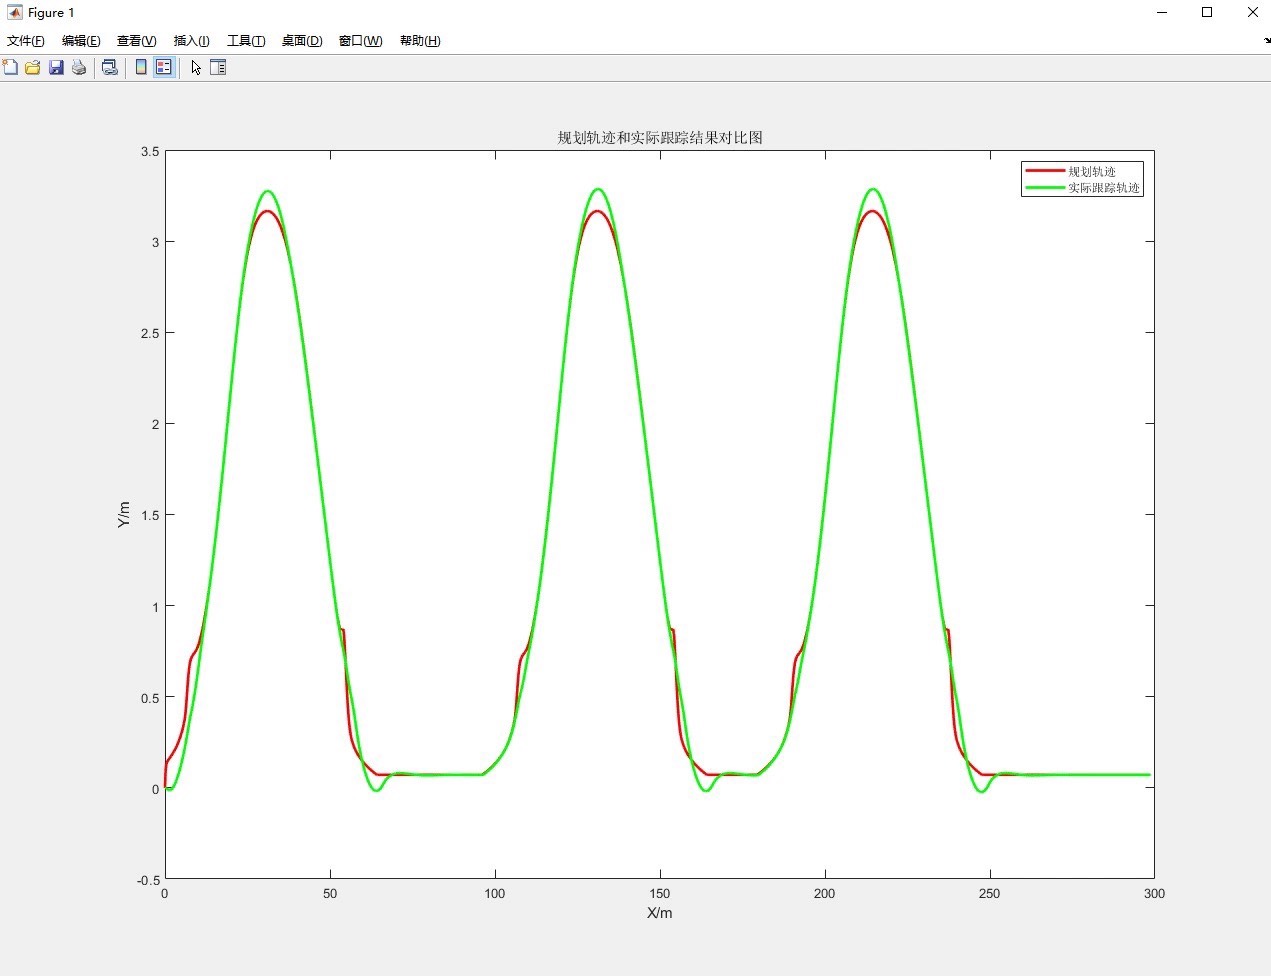The width and height of the screenshot is (1271, 976).
Task: Click the 规划轨迹 legend entry
Action: [1092, 172]
